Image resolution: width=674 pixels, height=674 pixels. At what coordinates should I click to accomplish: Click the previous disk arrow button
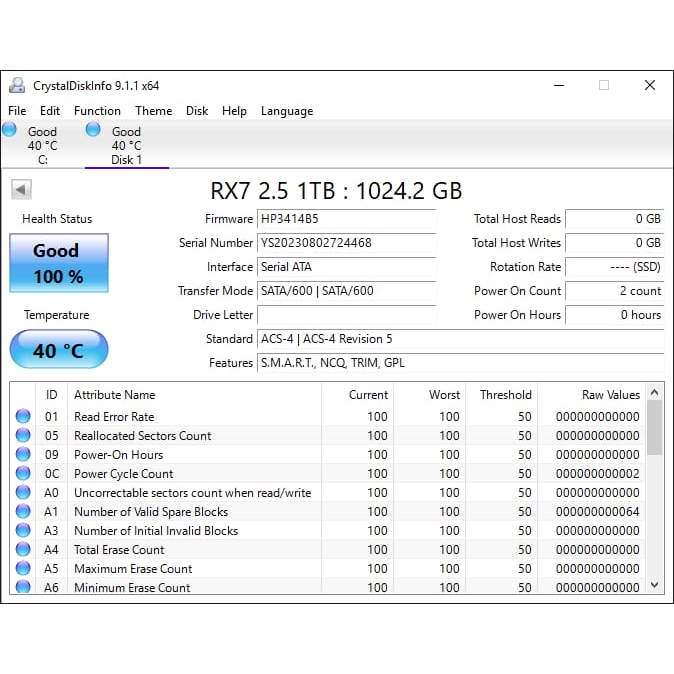pos(21,189)
